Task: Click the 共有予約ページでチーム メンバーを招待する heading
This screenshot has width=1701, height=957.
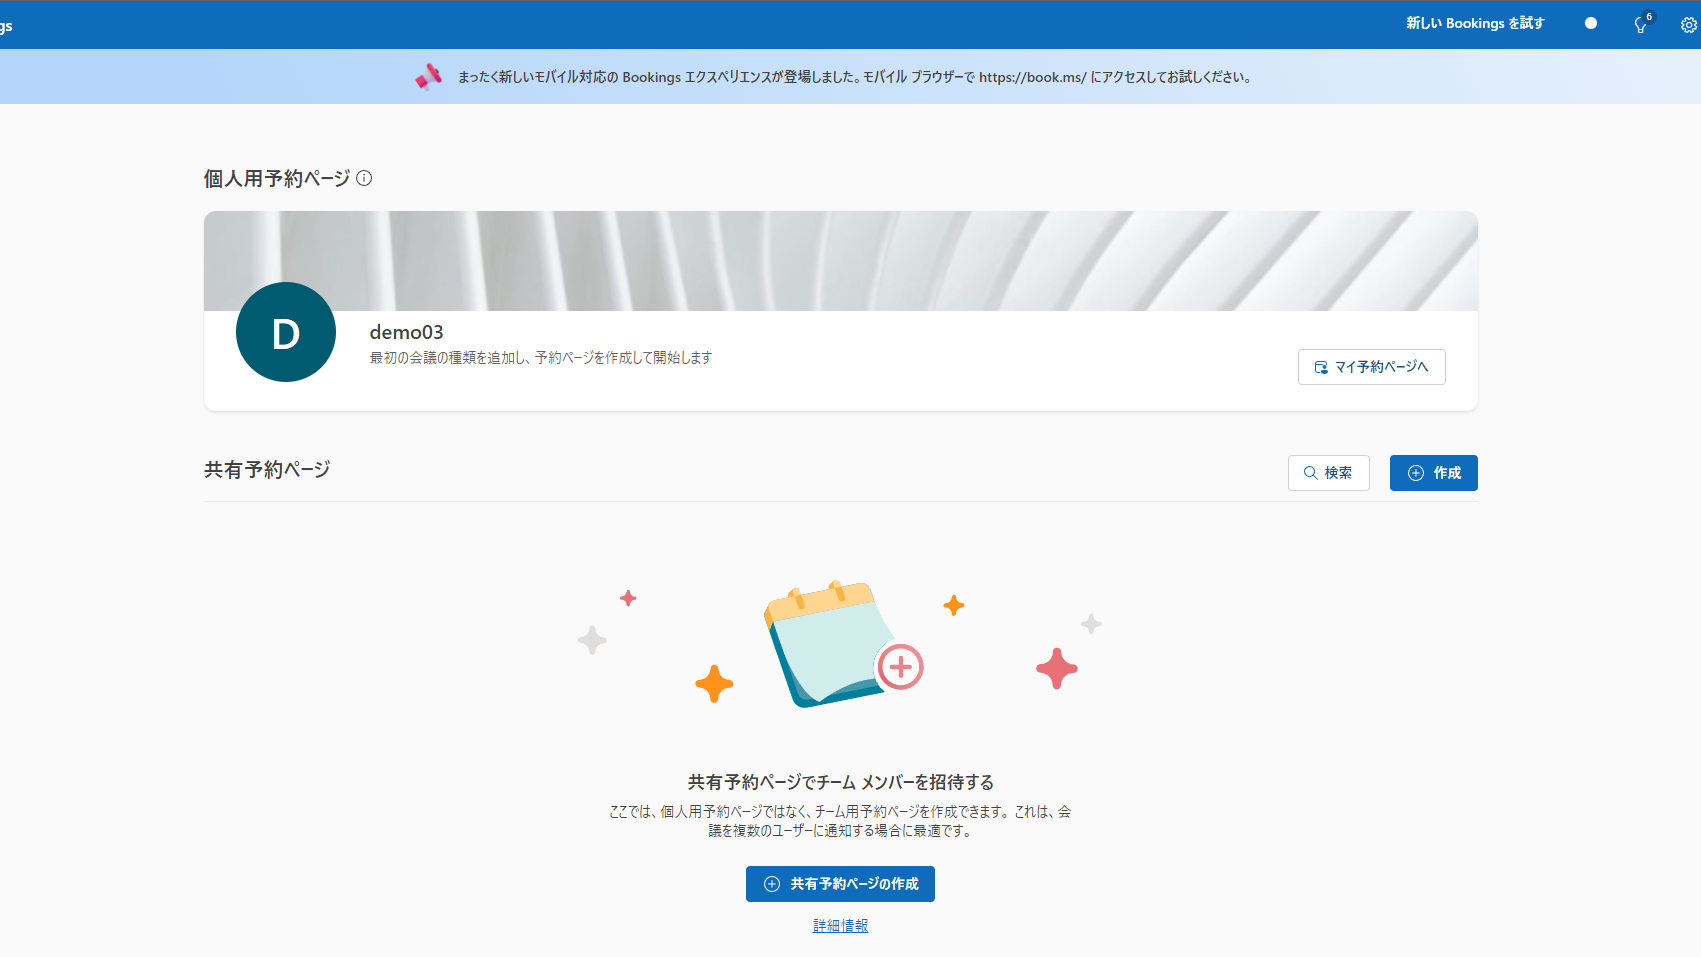Action: pyautogui.click(x=840, y=782)
